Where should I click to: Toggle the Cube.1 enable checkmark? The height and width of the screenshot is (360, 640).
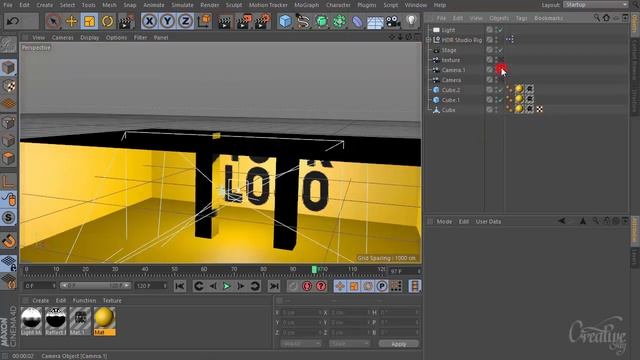(500, 100)
